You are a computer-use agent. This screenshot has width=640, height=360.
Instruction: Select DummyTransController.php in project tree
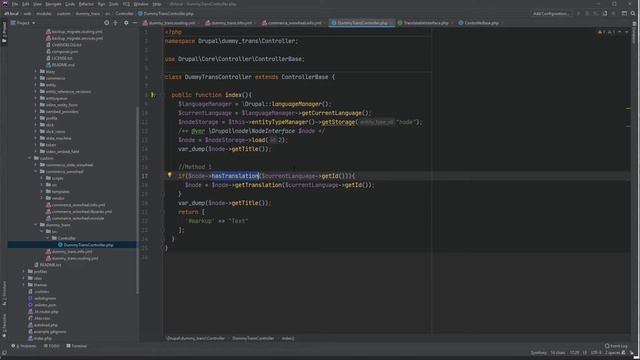click(x=88, y=245)
